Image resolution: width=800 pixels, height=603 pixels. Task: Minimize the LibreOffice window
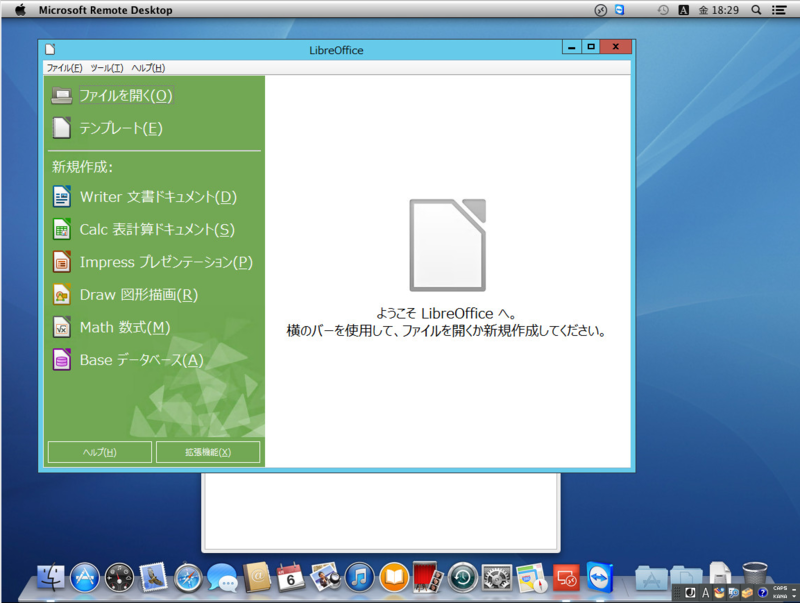572,47
